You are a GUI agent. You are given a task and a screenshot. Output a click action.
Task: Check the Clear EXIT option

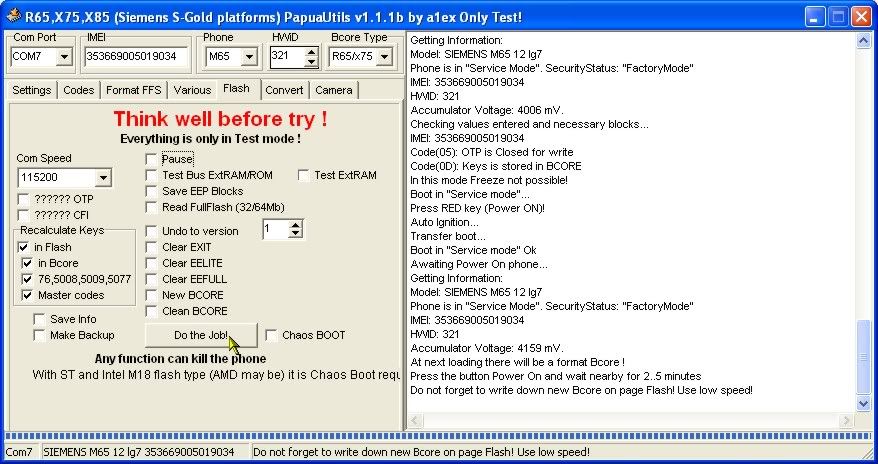click(x=151, y=247)
